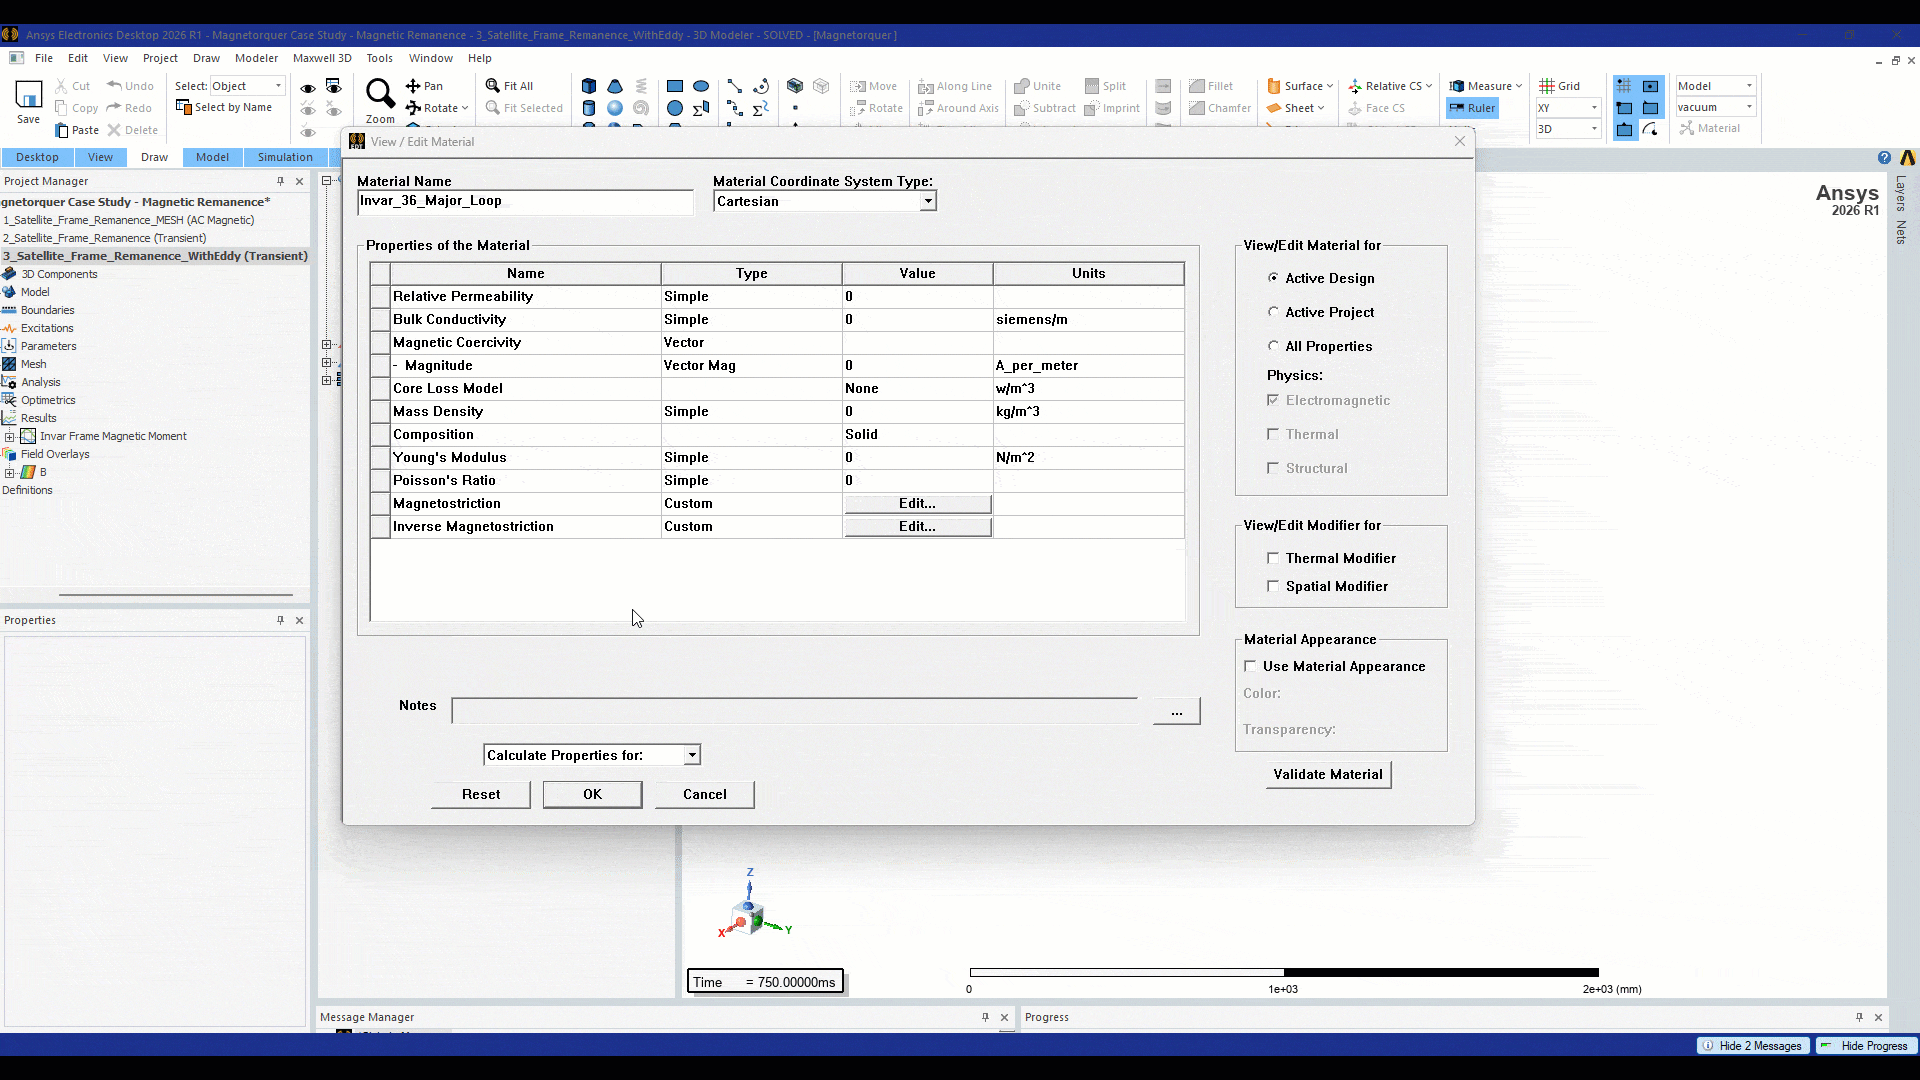Image resolution: width=1920 pixels, height=1080 pixels.
Task: Click the Save icon in toolbar
Action: point(28,96)
